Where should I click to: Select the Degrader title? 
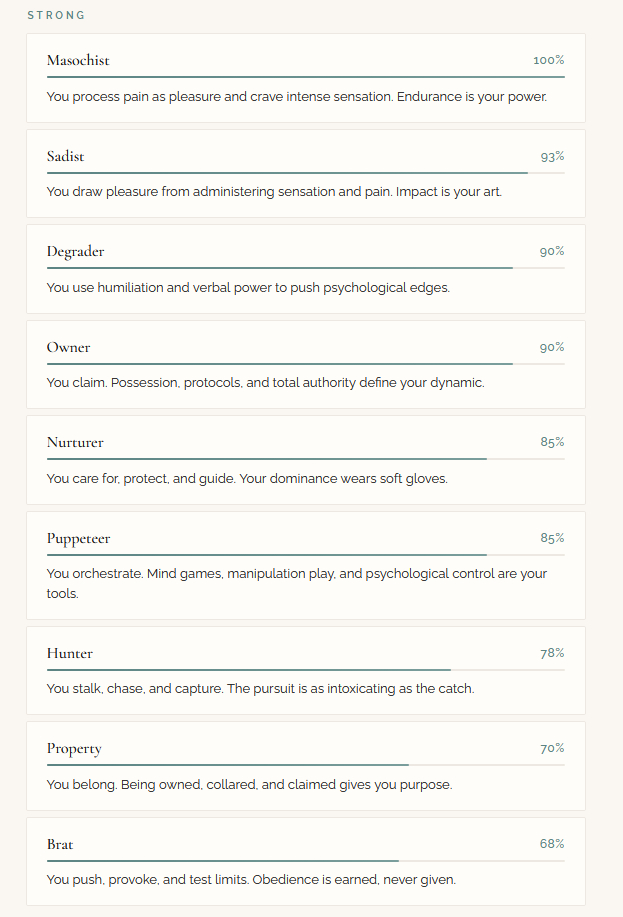click(75, 252)
